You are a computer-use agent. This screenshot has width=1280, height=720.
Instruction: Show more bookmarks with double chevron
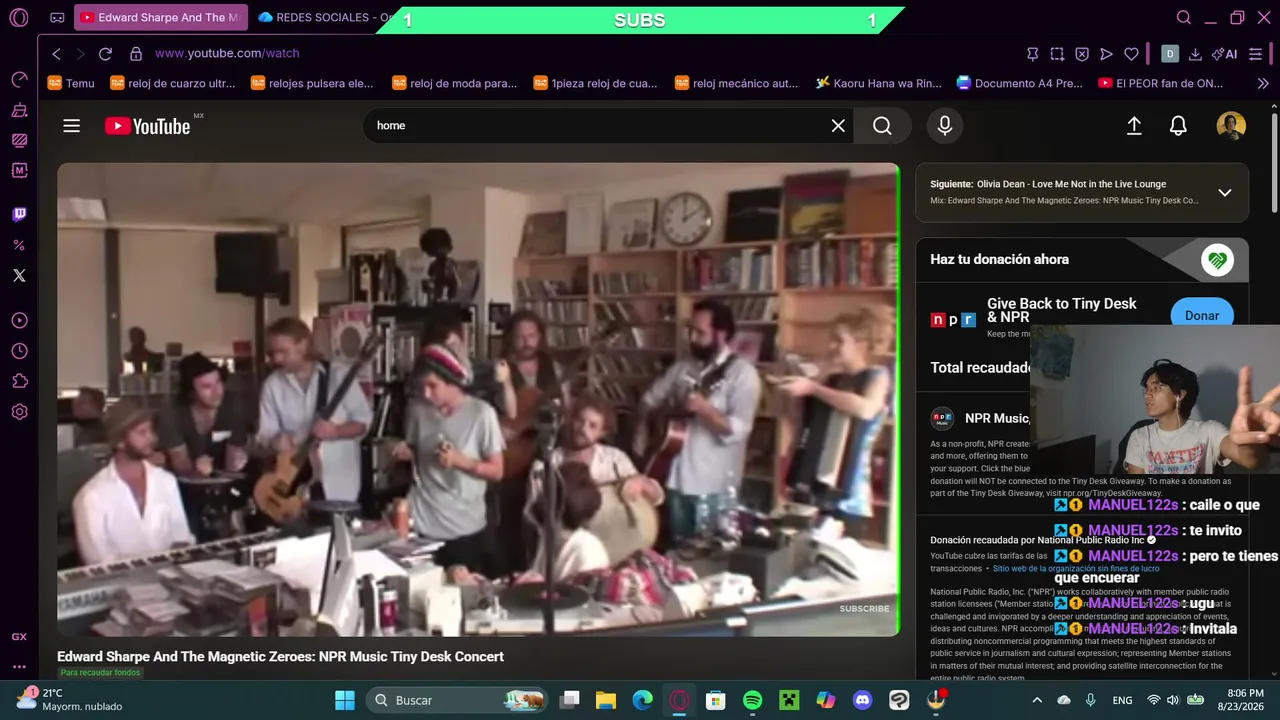[1262, 83]
